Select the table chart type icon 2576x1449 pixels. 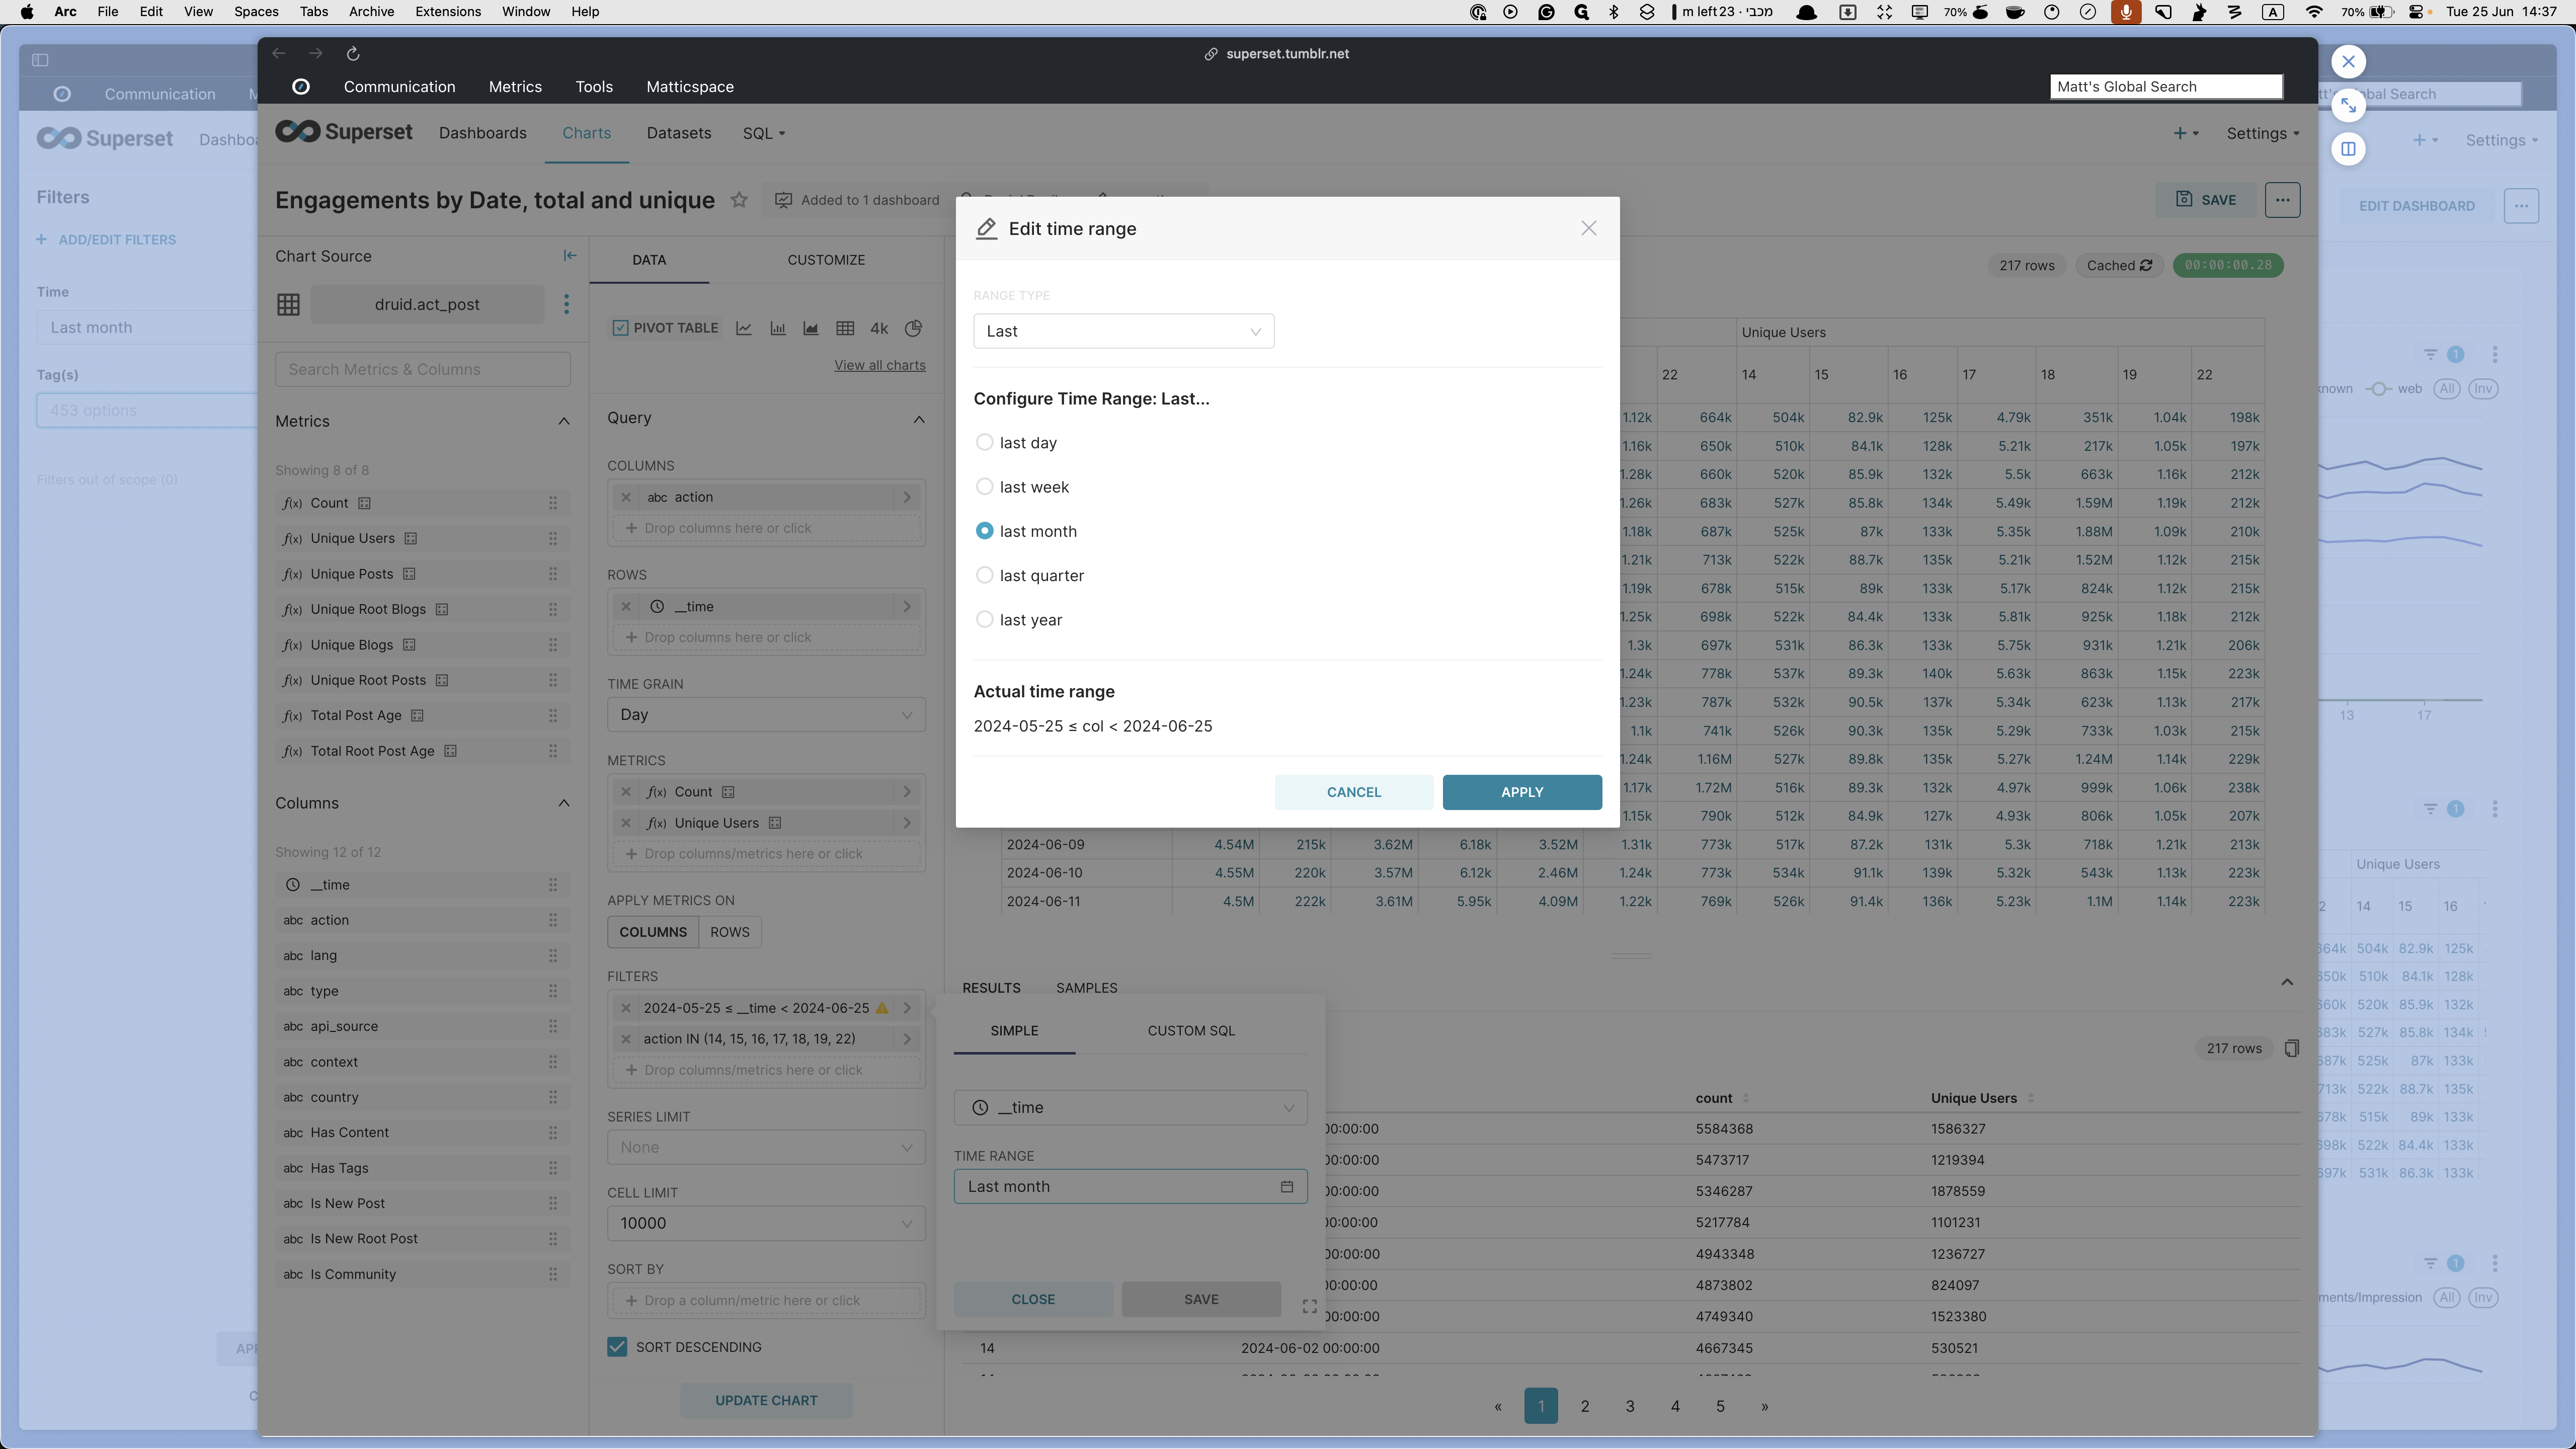coord(845,328)
